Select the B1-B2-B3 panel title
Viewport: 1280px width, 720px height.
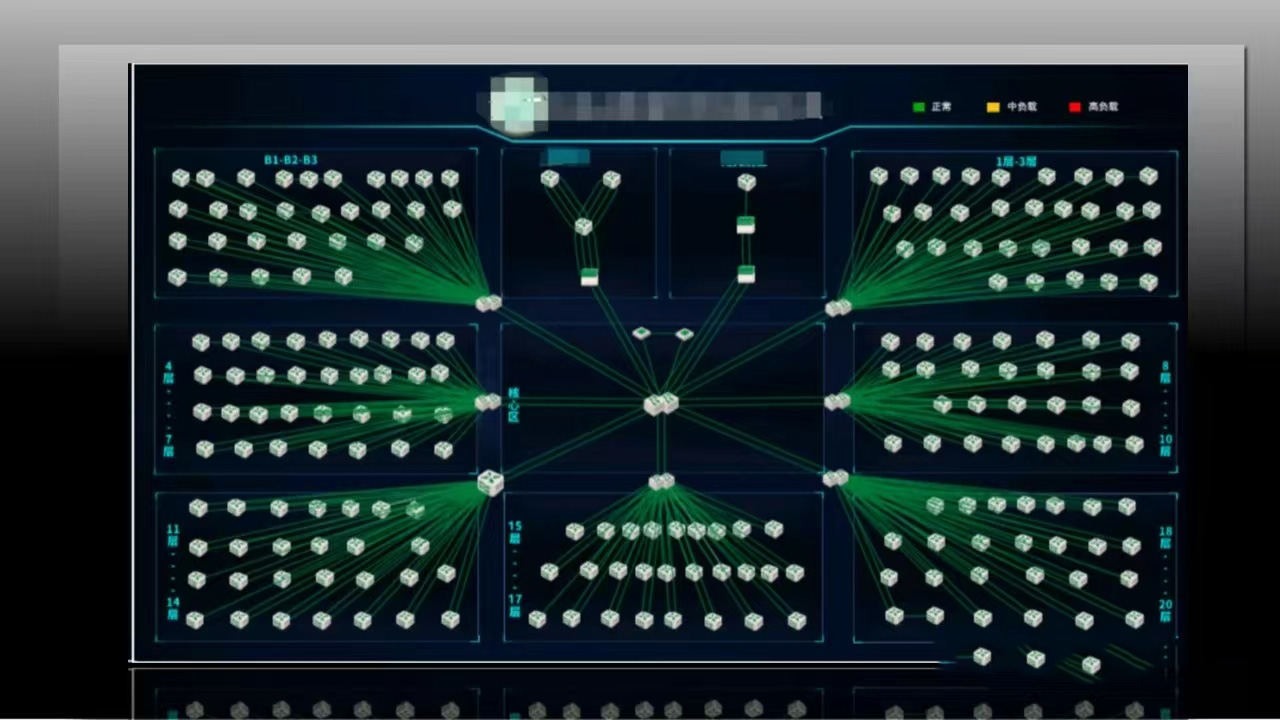(291, 160)
